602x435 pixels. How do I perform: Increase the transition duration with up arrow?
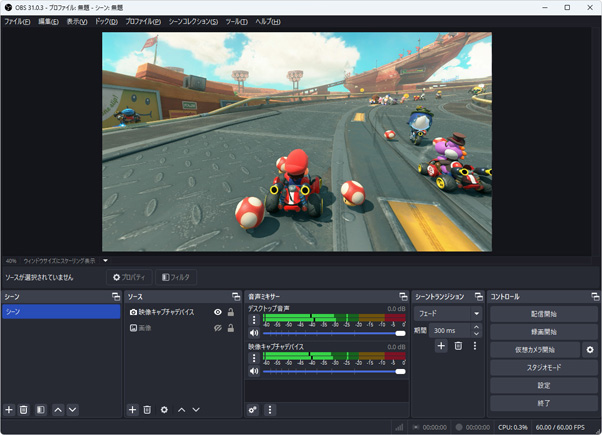coord(476,327)
